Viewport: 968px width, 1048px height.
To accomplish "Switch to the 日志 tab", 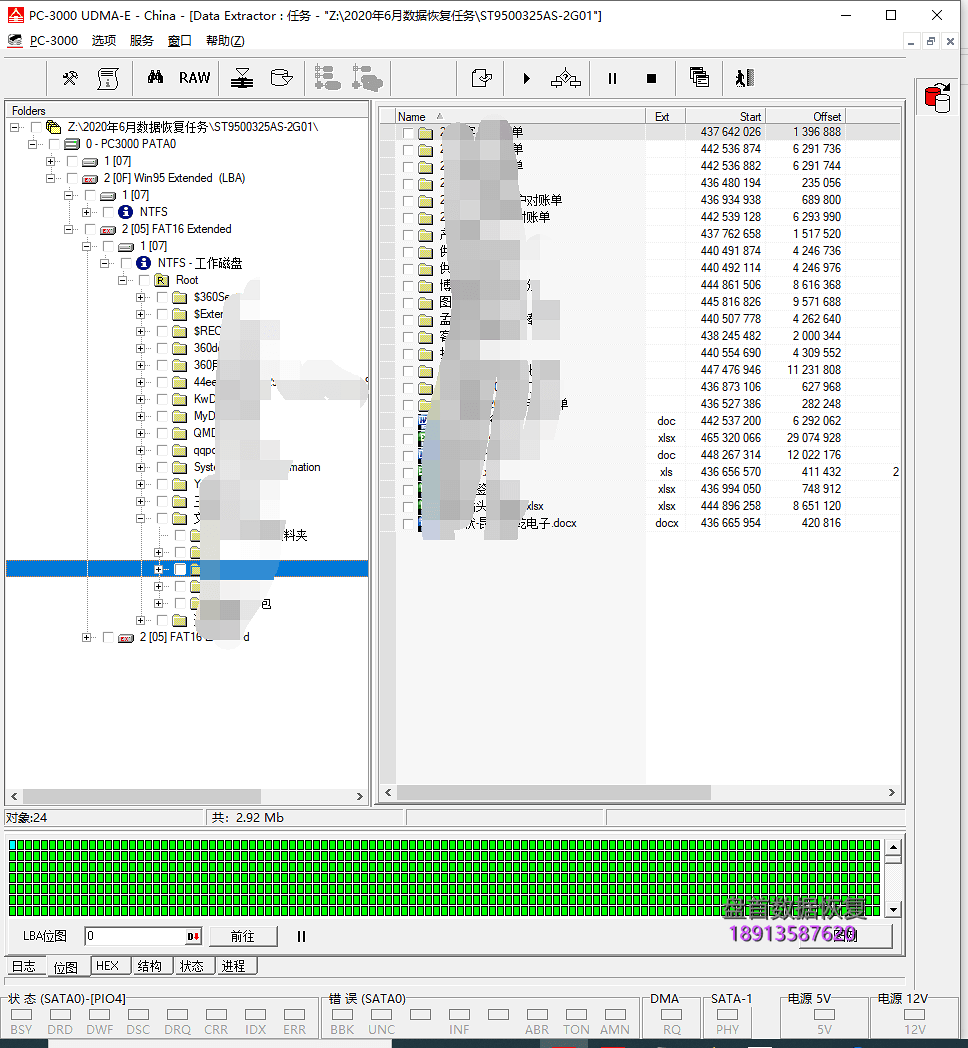I will tap(24, 966).
